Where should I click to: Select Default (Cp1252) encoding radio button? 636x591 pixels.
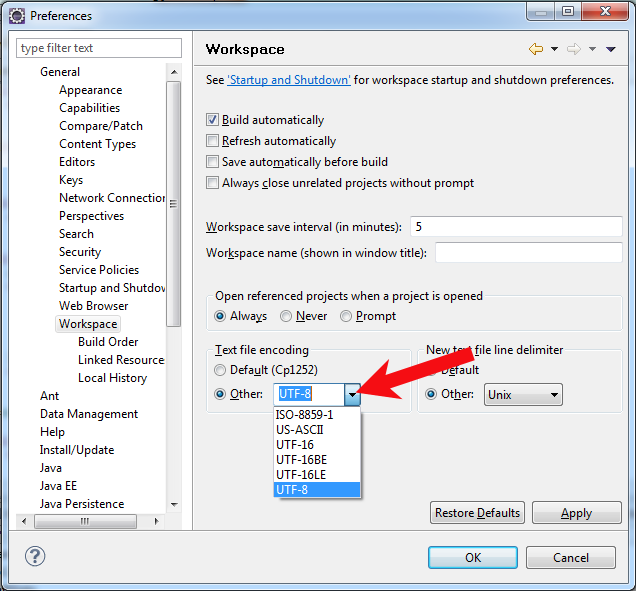click(220, 370)
